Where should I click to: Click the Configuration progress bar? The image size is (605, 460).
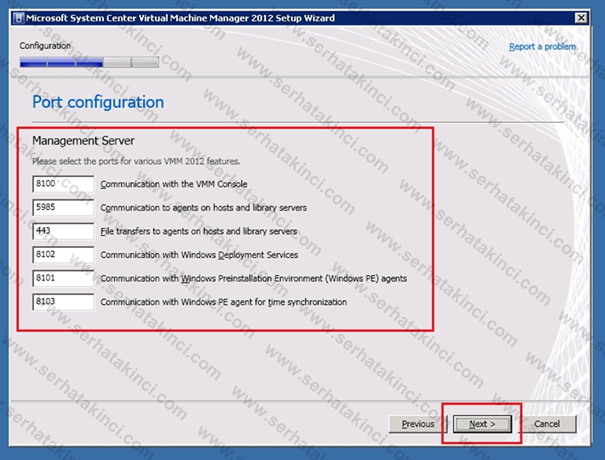pyautogui.click(x=89, y=62)
